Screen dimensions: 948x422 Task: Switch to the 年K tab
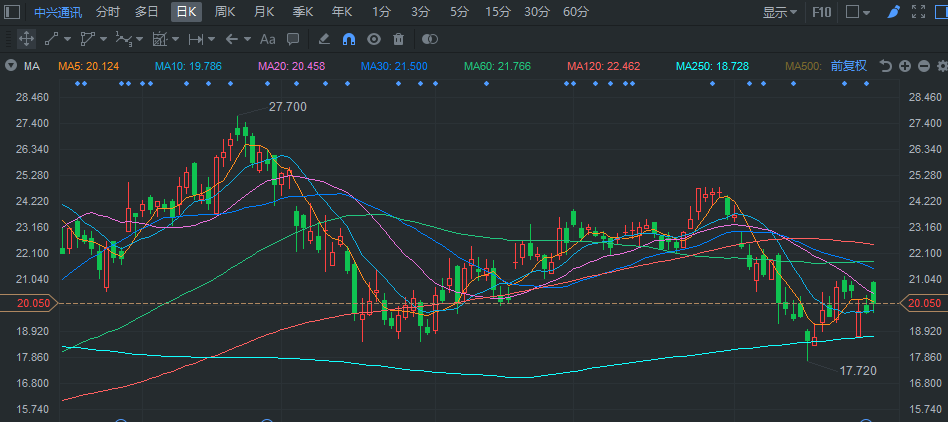(x=342, y=11)
